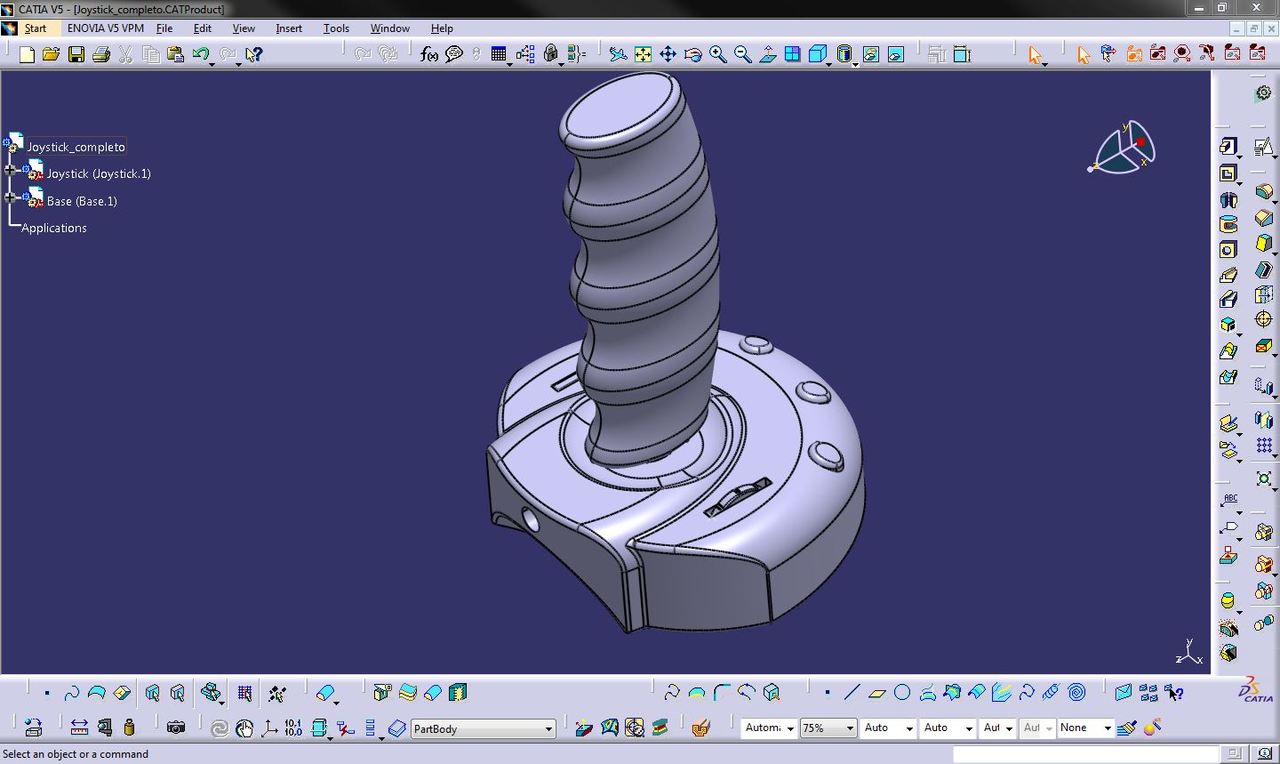Expand the view mode cylinder icon arrow

(856, 63)
